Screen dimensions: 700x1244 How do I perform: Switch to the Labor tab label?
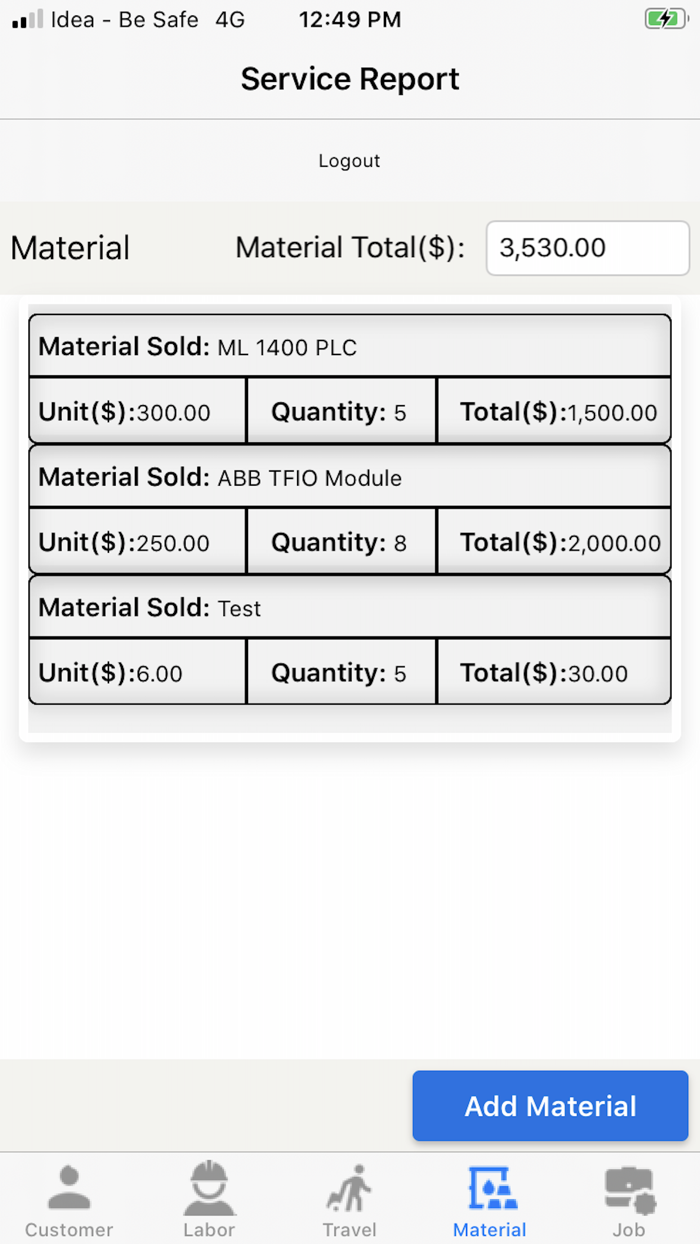[209, 1230]
